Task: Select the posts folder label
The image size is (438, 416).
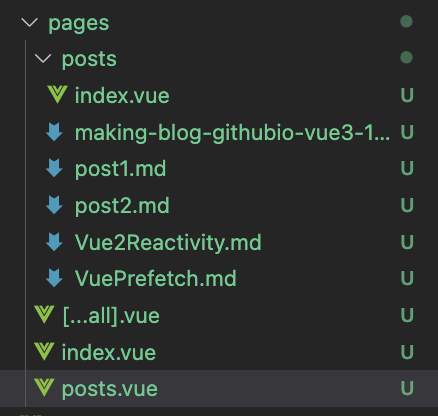Action: coord(89,59)
